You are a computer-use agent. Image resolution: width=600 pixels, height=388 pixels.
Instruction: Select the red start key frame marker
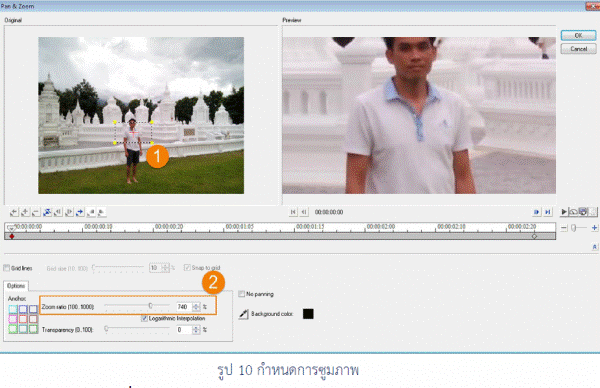coord(12,236)
